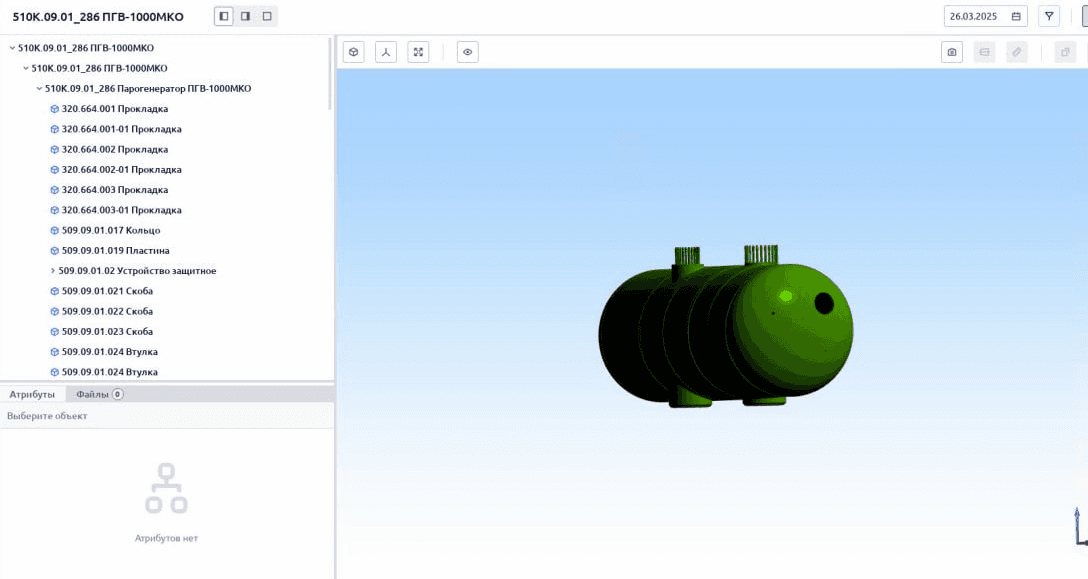
Task: Click the Выберите объект text
Action: (47, 416)
